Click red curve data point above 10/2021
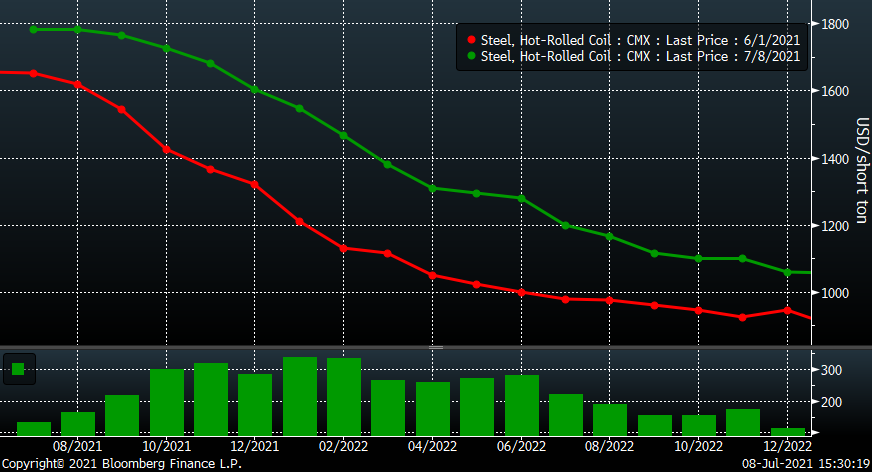 [x=166, y=150]
